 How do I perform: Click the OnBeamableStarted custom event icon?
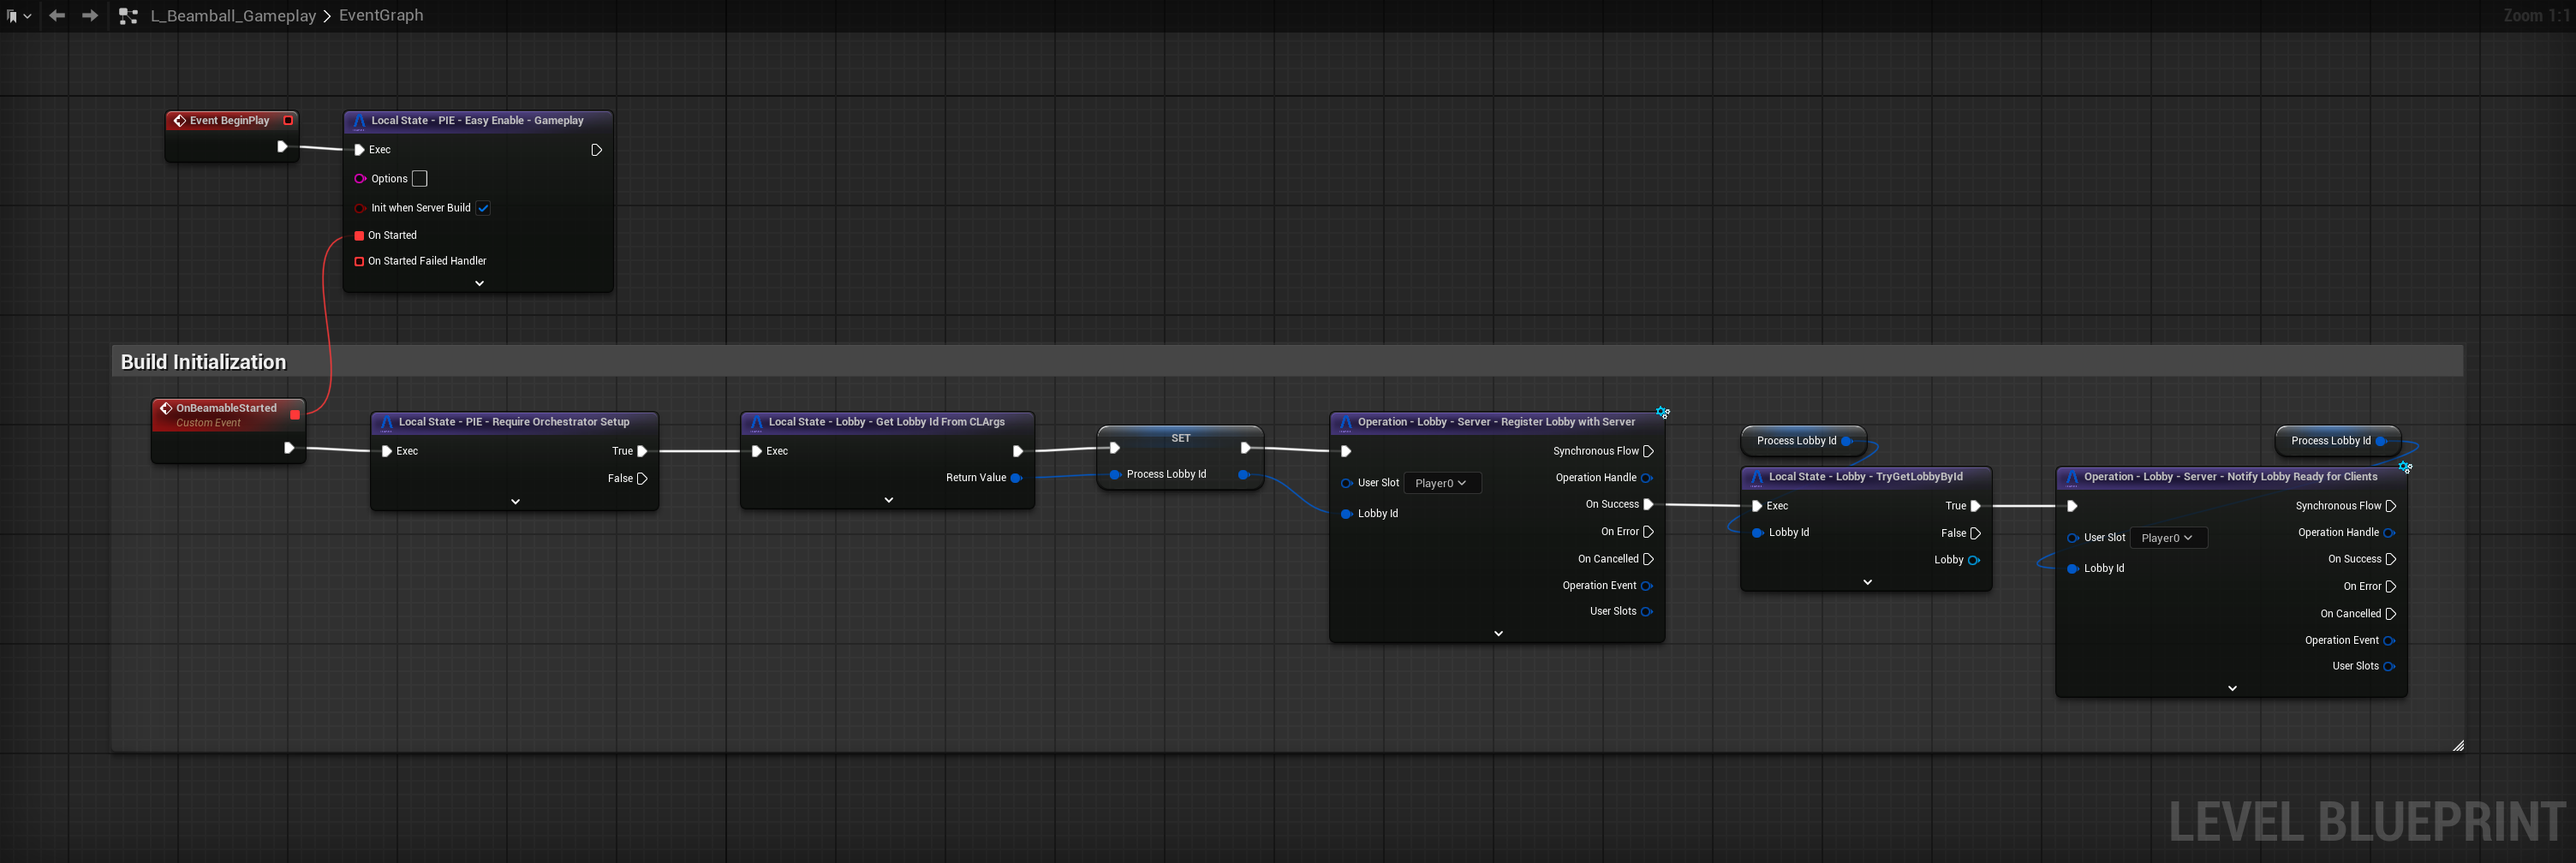(x=166, y=409)
